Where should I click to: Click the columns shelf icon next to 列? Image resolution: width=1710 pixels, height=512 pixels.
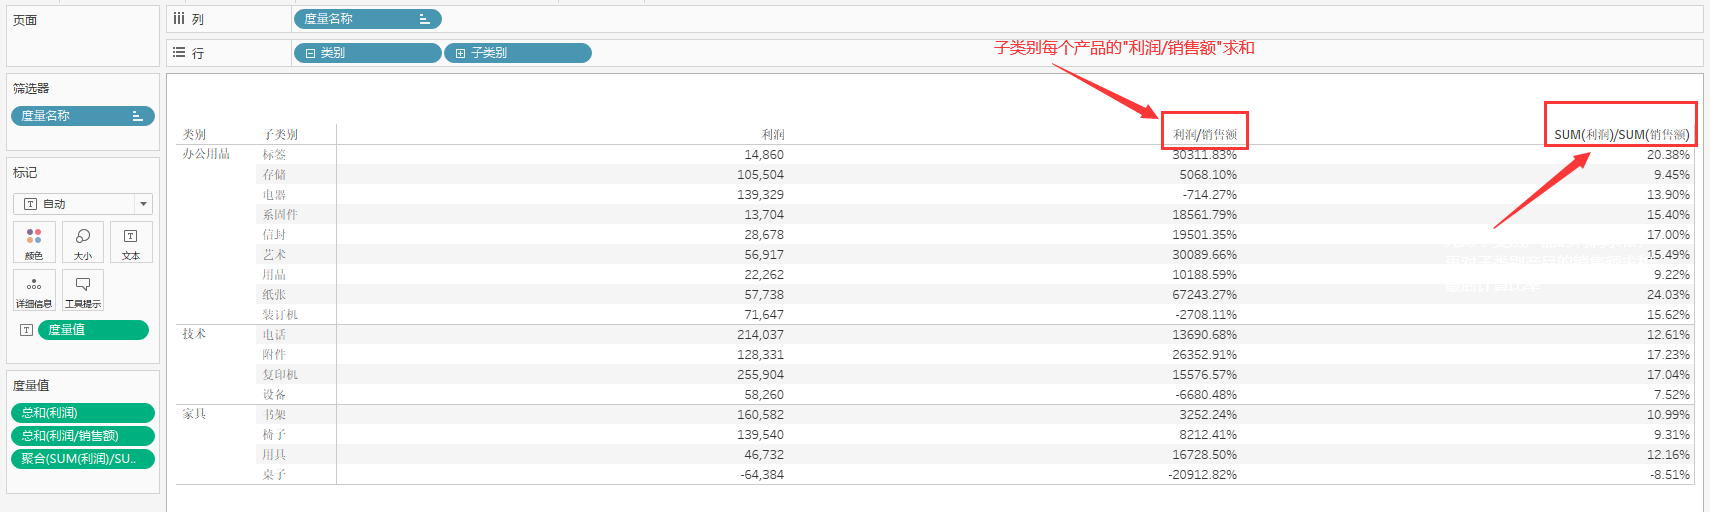pyautogui.click(x=179, y=19)
